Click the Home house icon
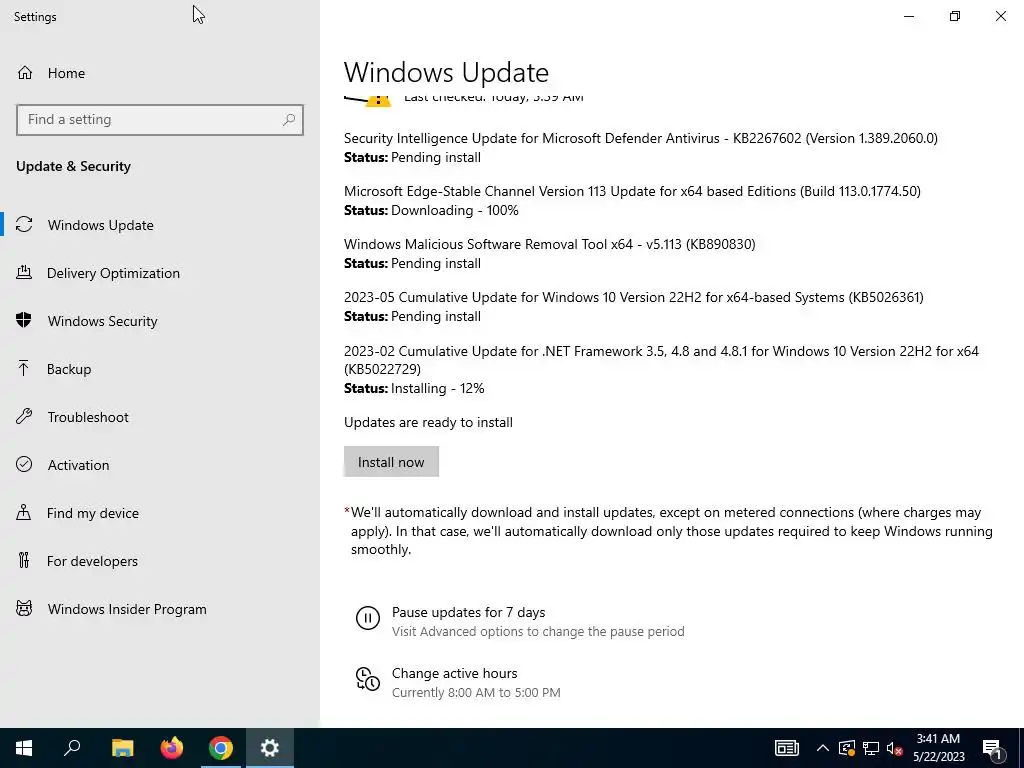The height and width of the screenshot is (768, 1024). (25, 72)
